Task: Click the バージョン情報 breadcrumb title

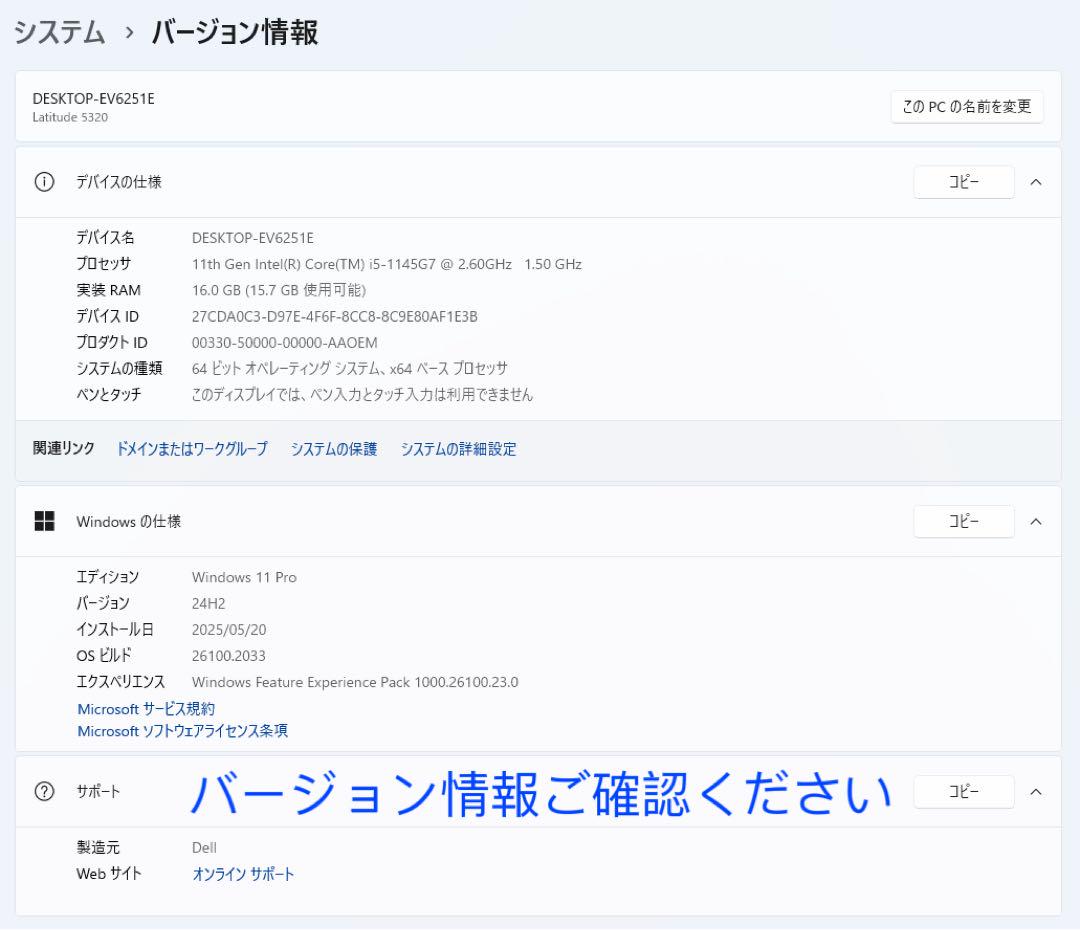Action: [235, 32]
